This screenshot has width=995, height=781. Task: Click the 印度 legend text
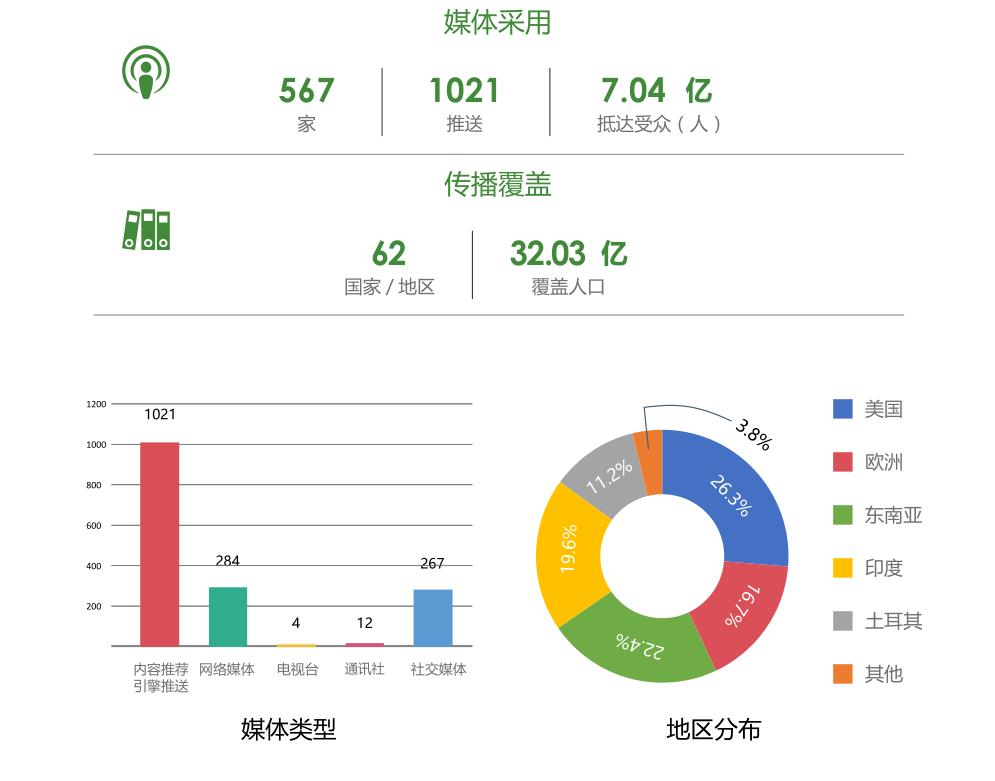click(883, 568)
